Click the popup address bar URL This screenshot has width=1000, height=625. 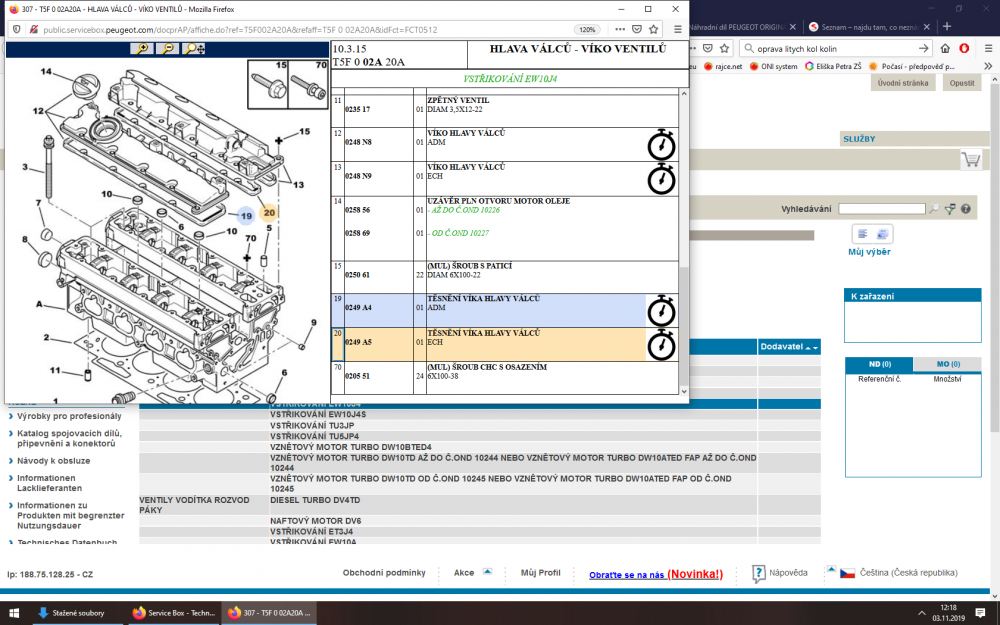[240, 29]
